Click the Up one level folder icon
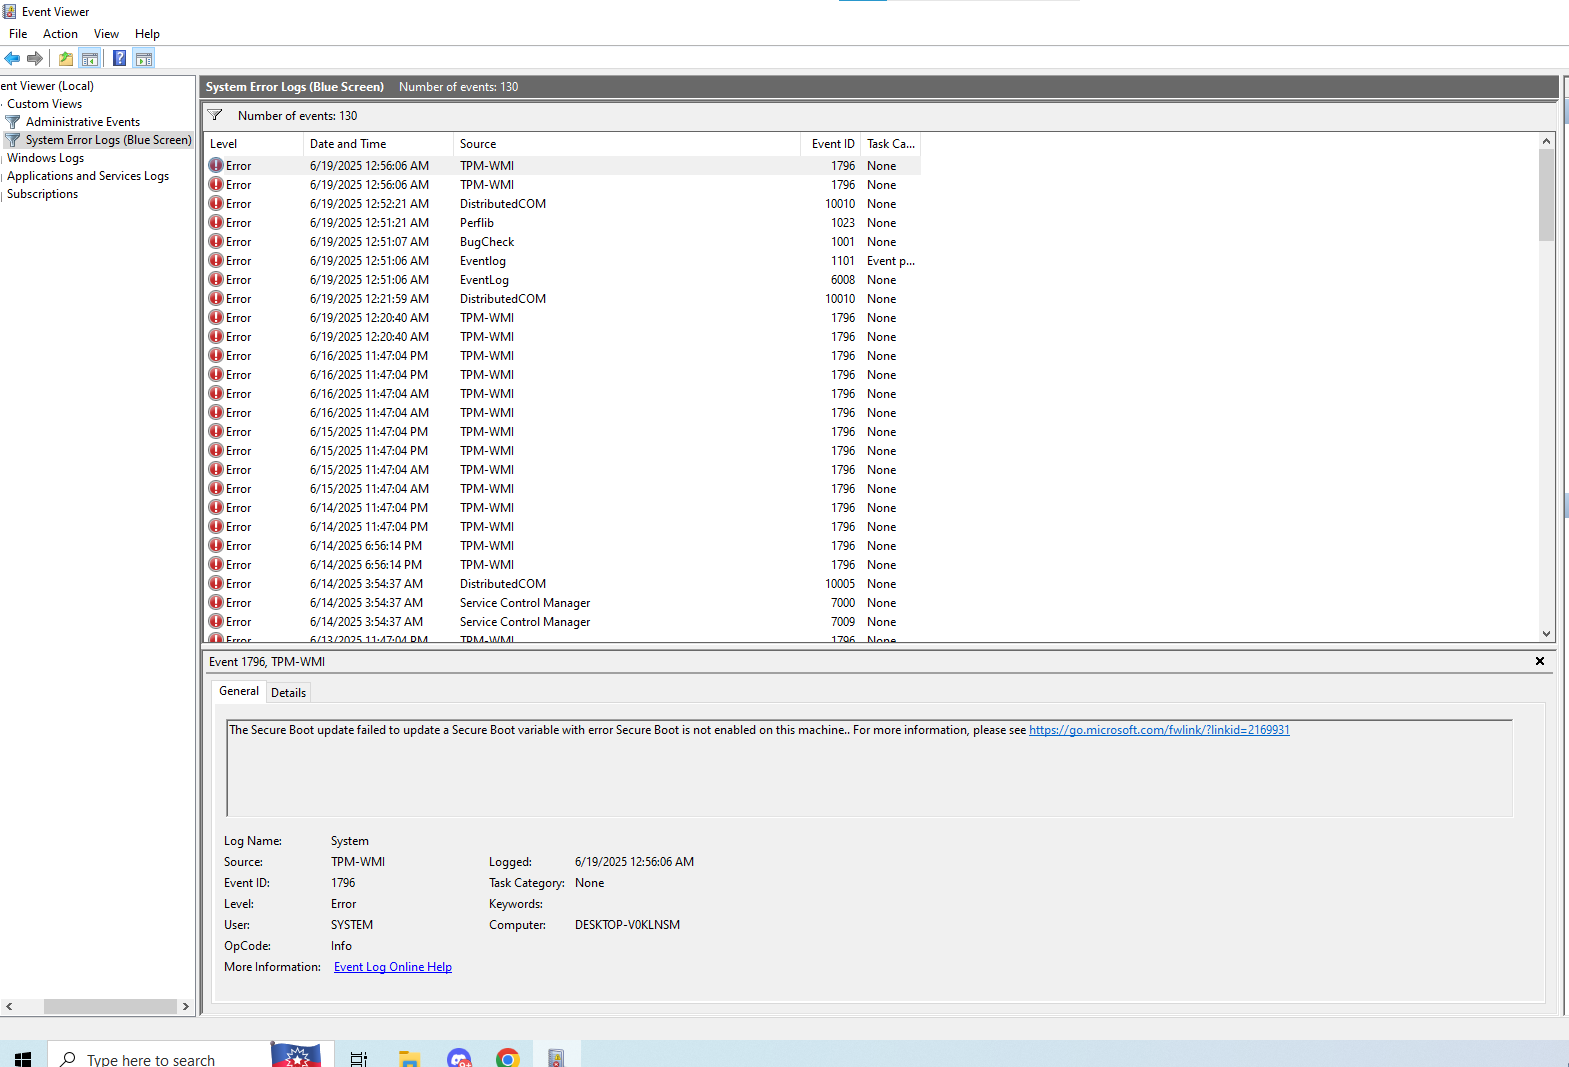This screenshot has width=1569, height=1067. click(x=66, y=58)
